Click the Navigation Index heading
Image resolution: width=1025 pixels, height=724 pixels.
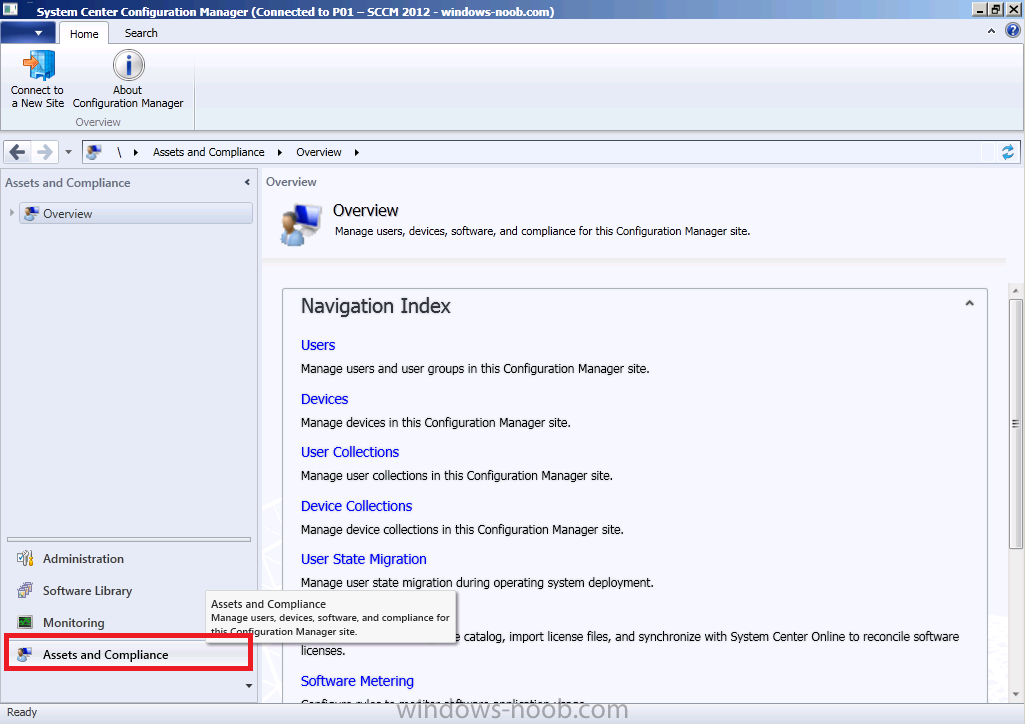376,306
